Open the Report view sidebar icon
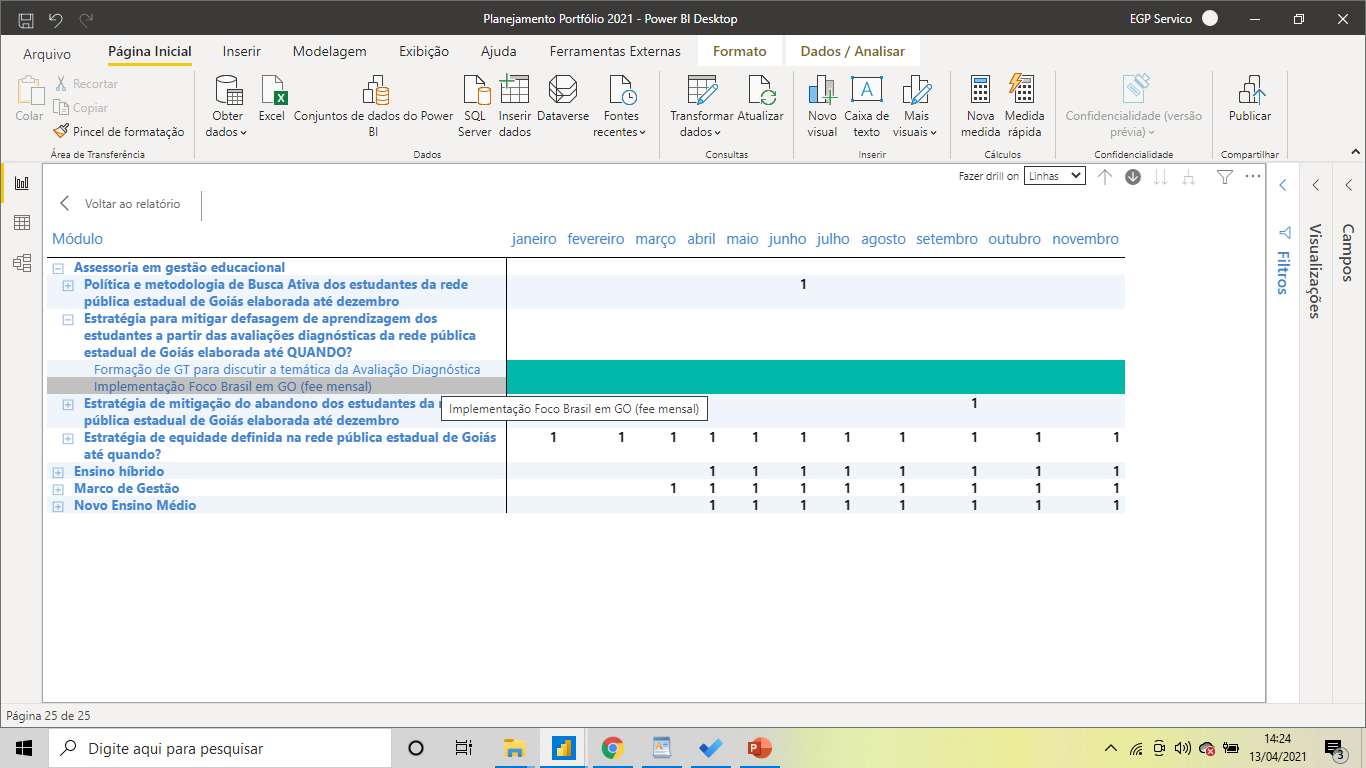 21,183
